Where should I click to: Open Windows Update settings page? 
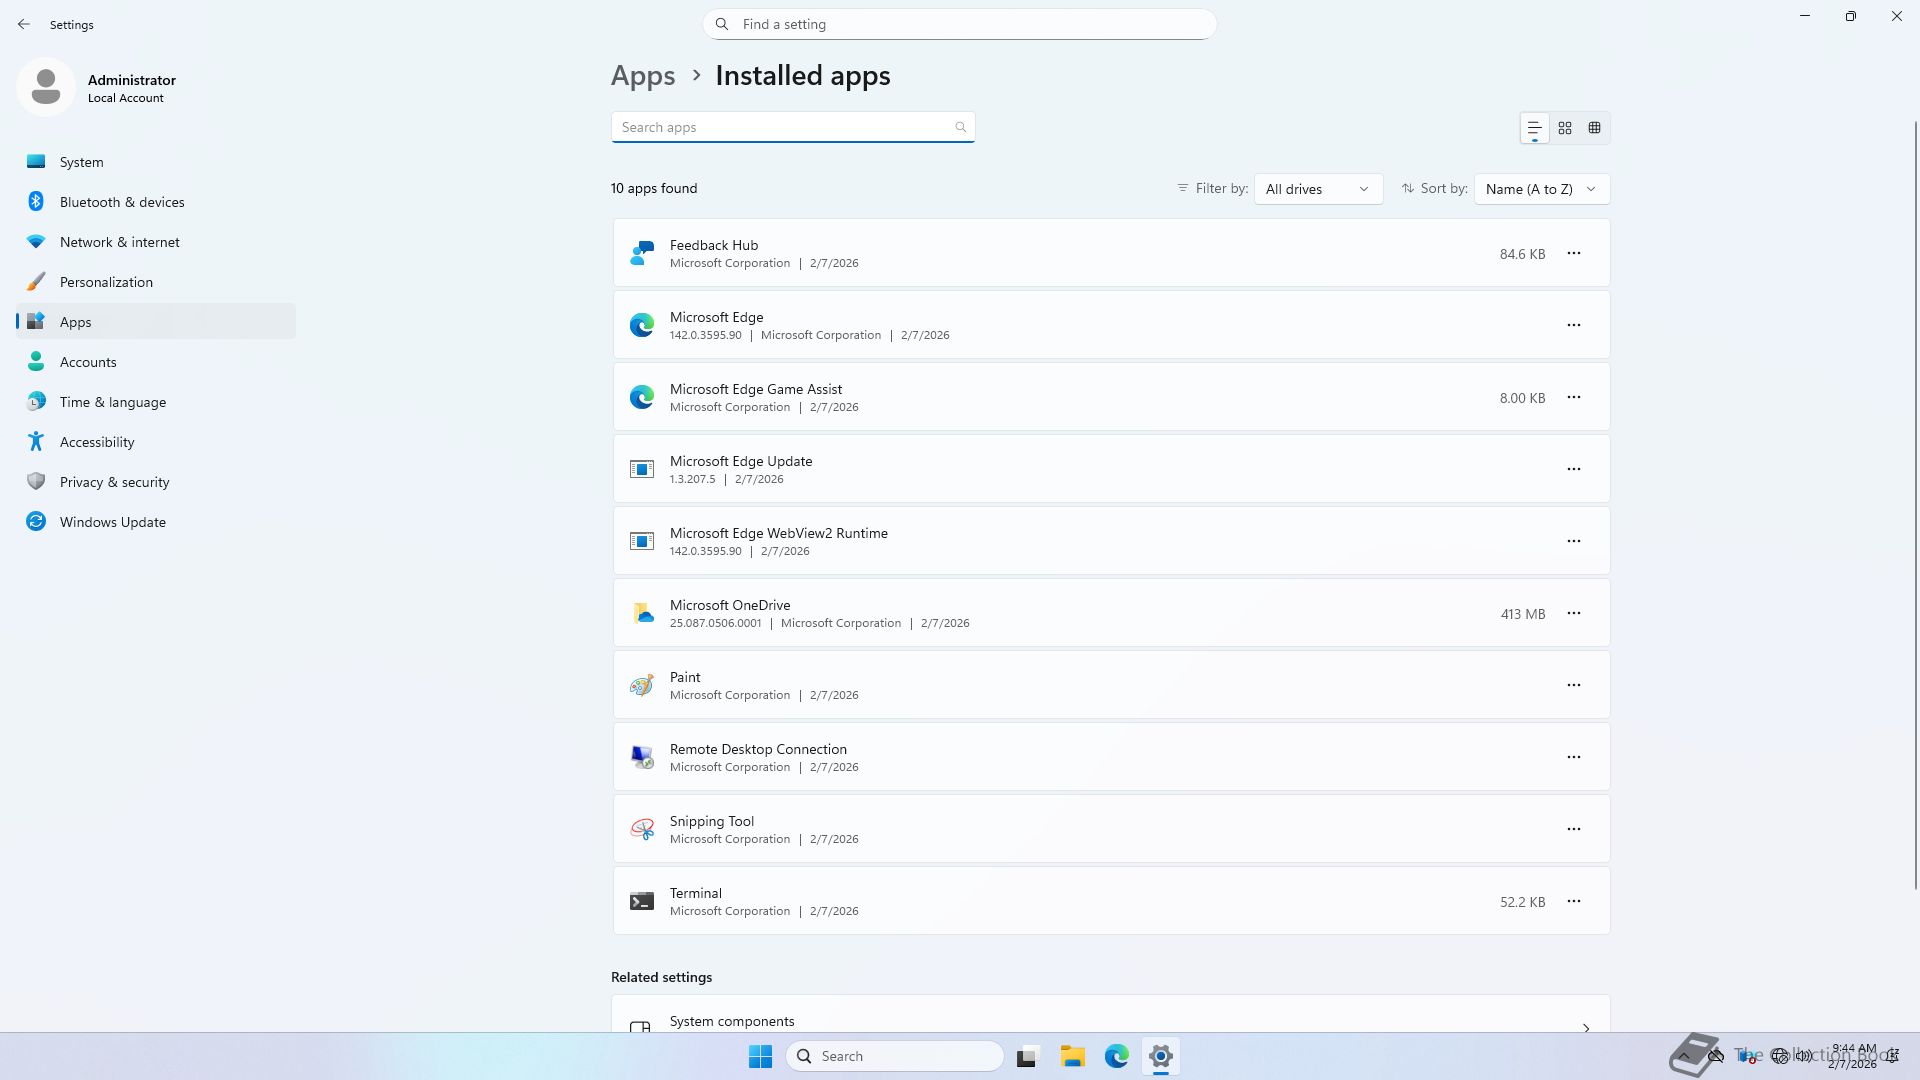point(112,522)
